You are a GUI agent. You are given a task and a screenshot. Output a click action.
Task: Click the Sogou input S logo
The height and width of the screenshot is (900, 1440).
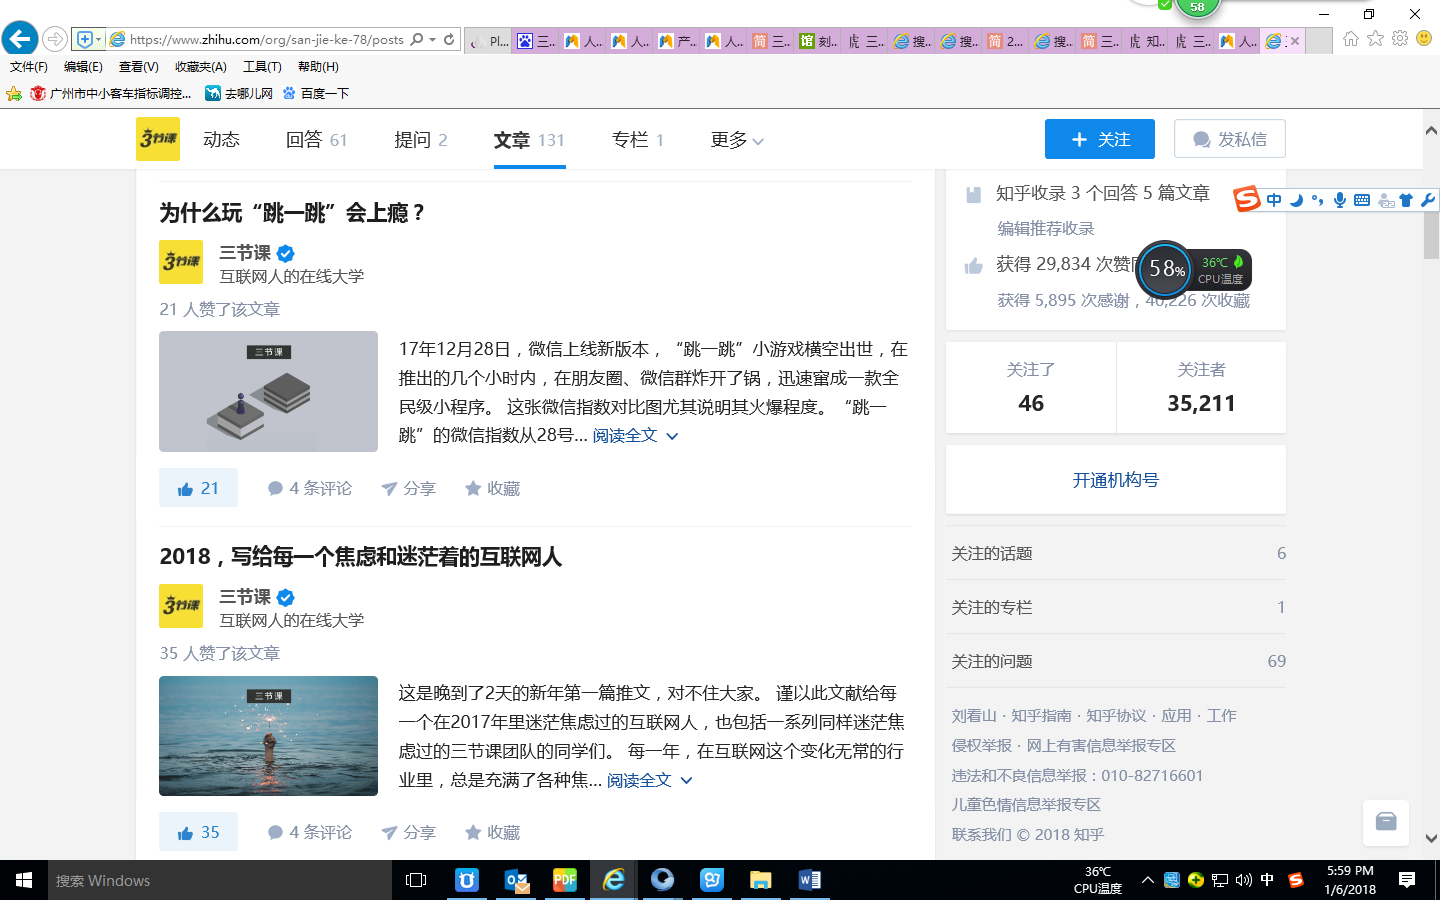click(1246, 199)
